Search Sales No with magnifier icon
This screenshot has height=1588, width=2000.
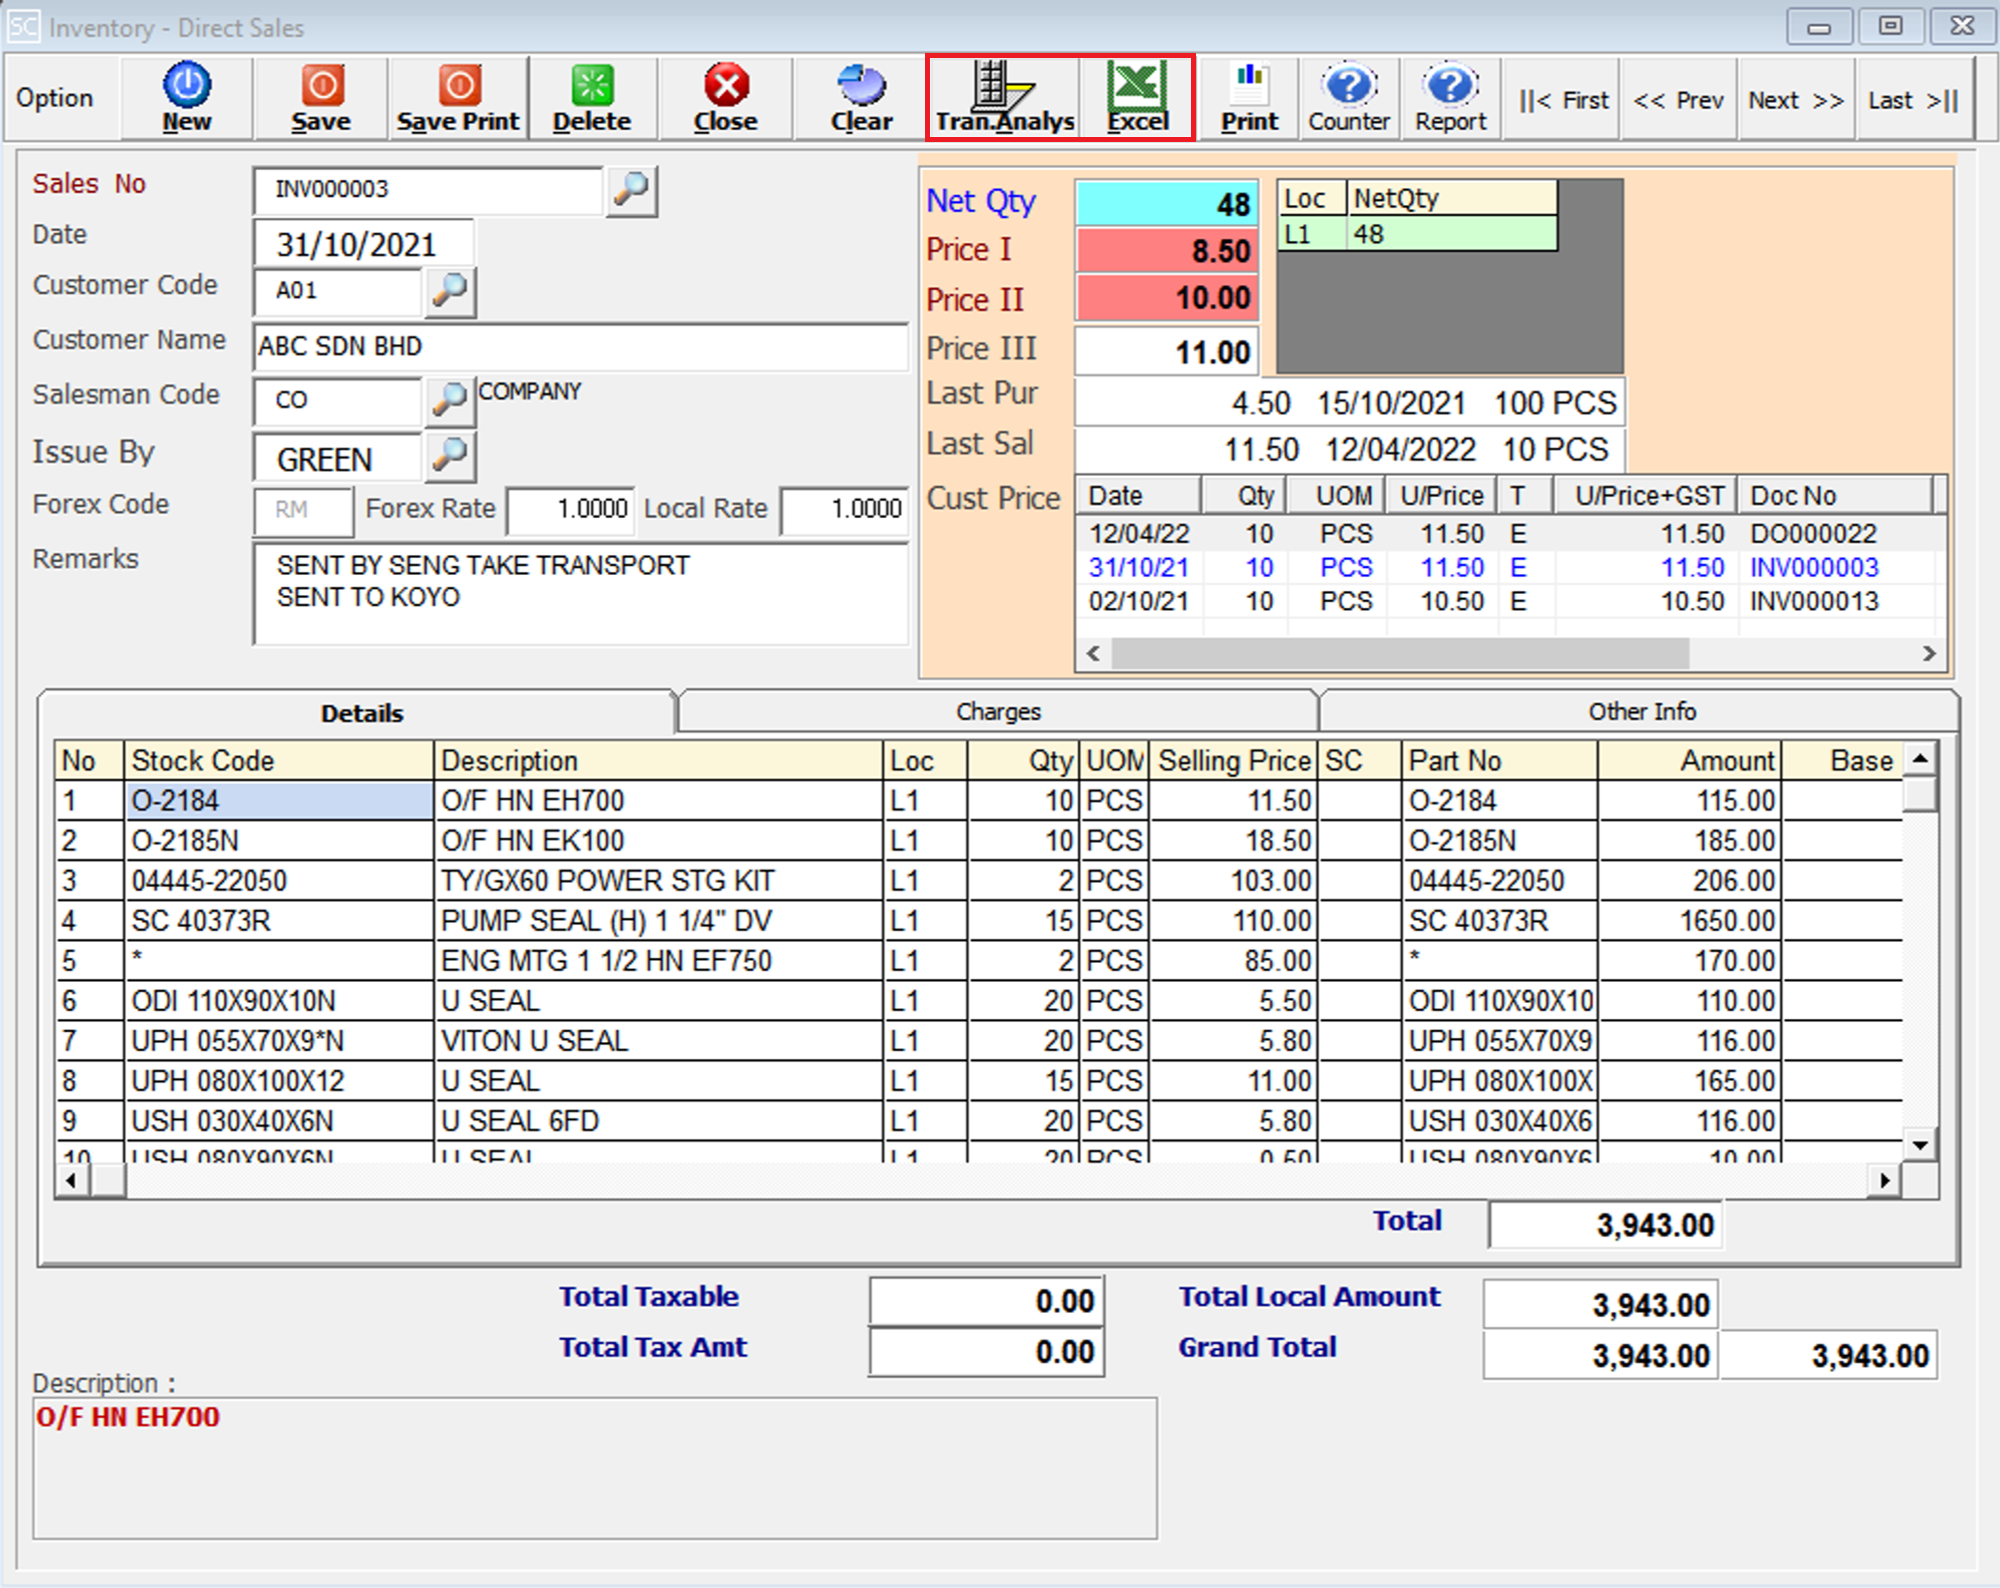(632, 190)
